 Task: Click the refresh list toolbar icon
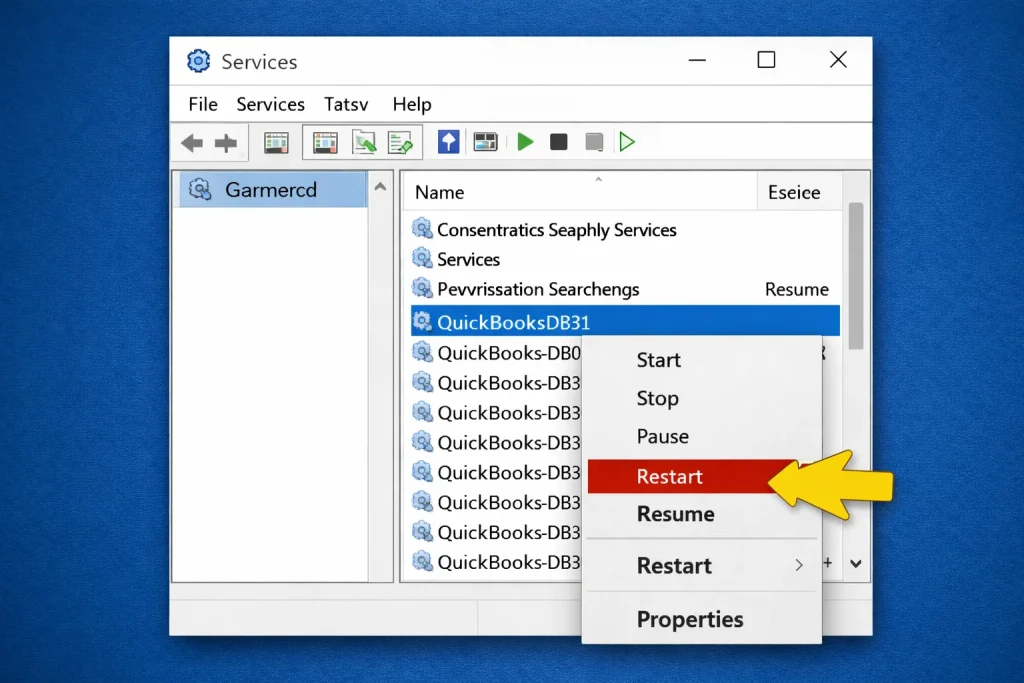[364, 142]
